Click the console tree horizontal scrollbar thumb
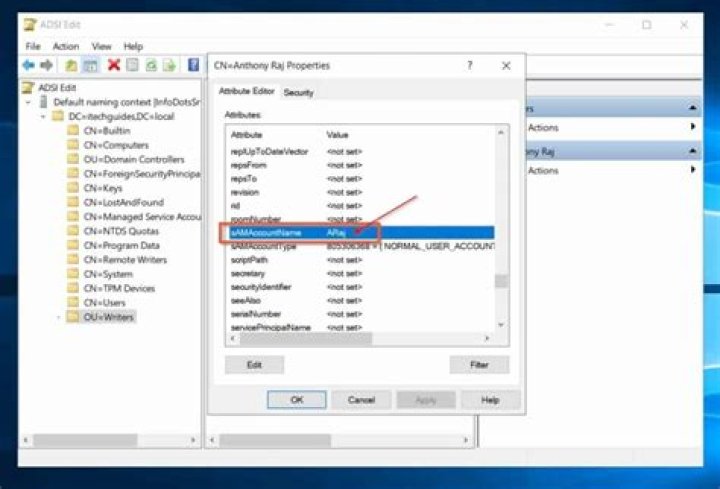Viewport: 720px width, 489px height. 85,440
